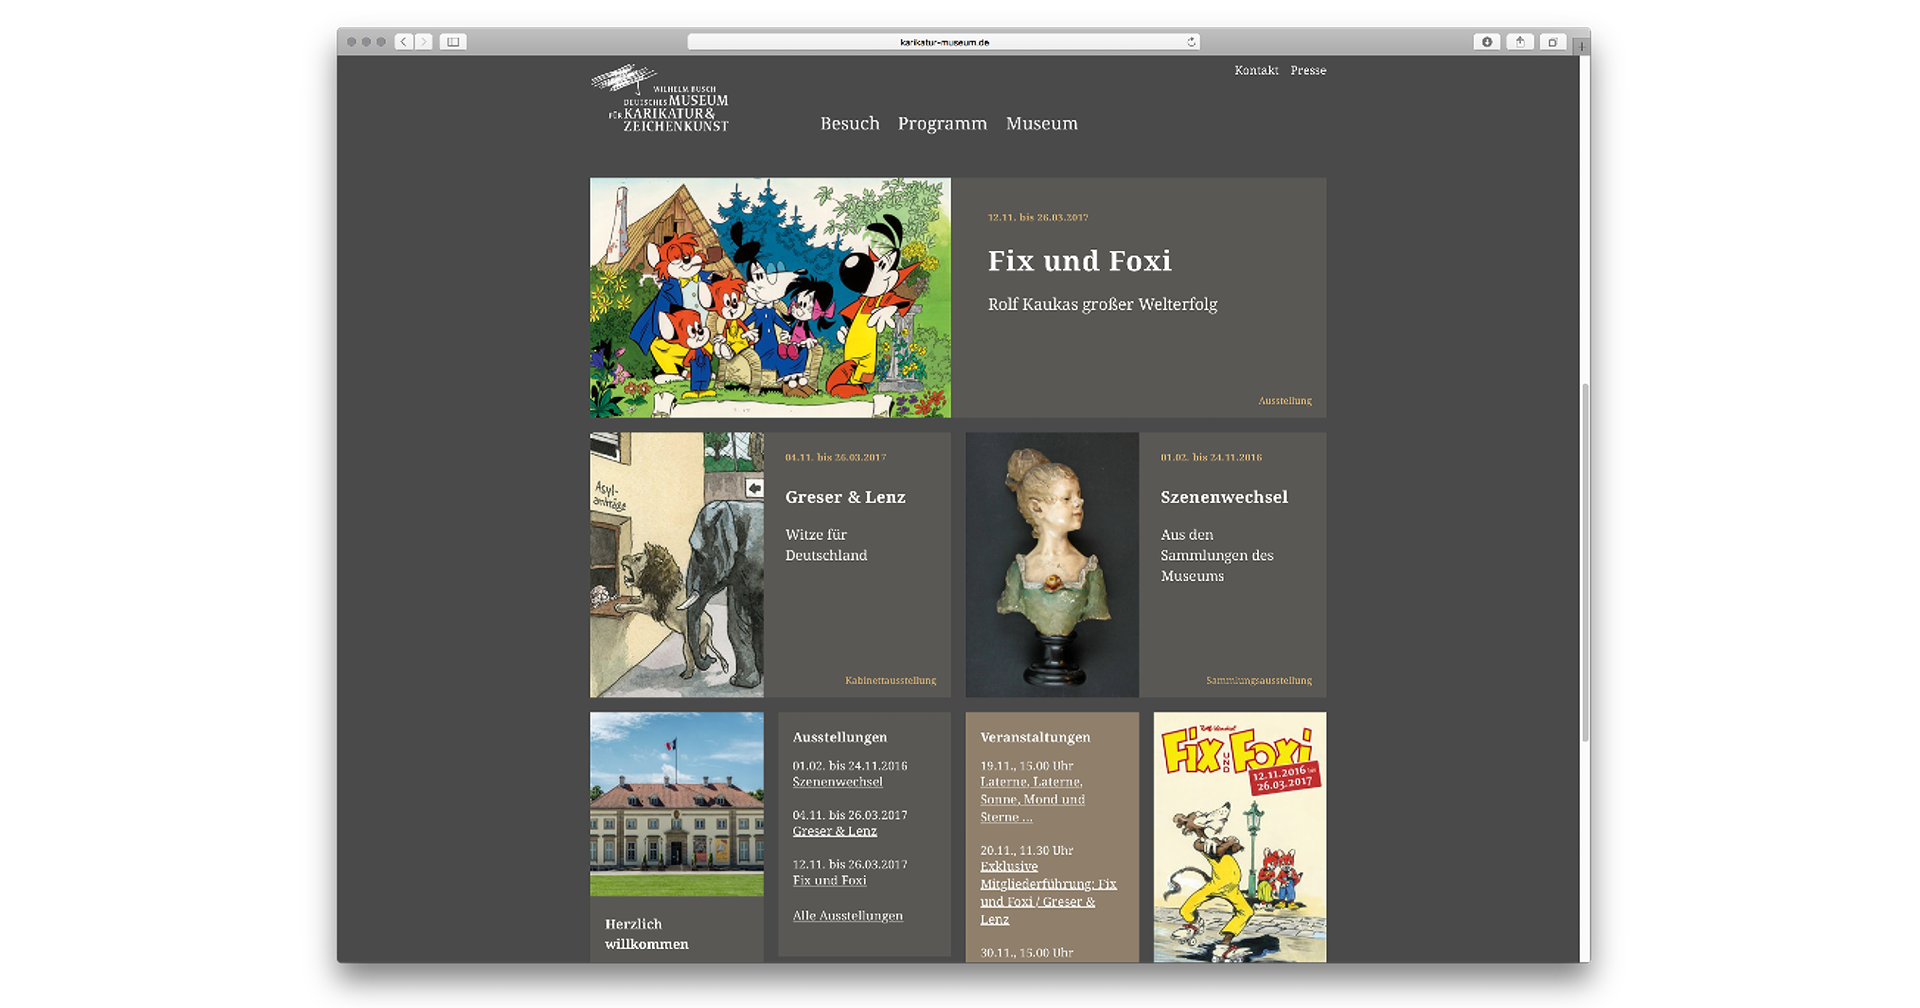Viewport: 1920px width, 1008px height.
Task: Open the Szenenwechsel card title
Action: [1224, 497]
